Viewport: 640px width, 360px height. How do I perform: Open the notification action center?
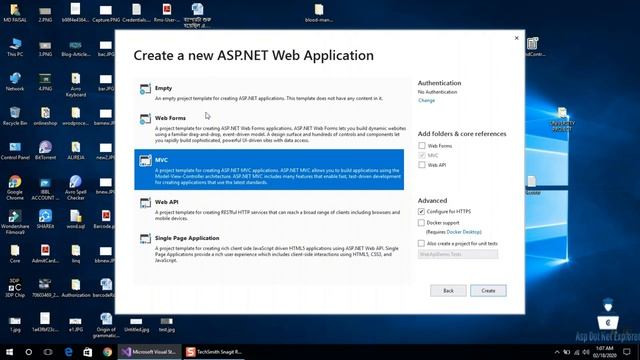point(627,352)
